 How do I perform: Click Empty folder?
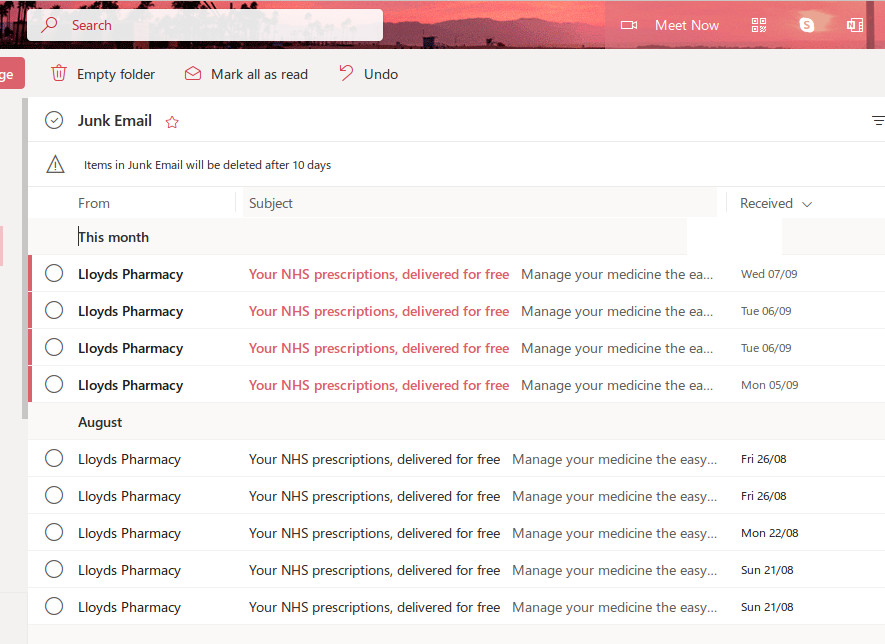[103, 74]
